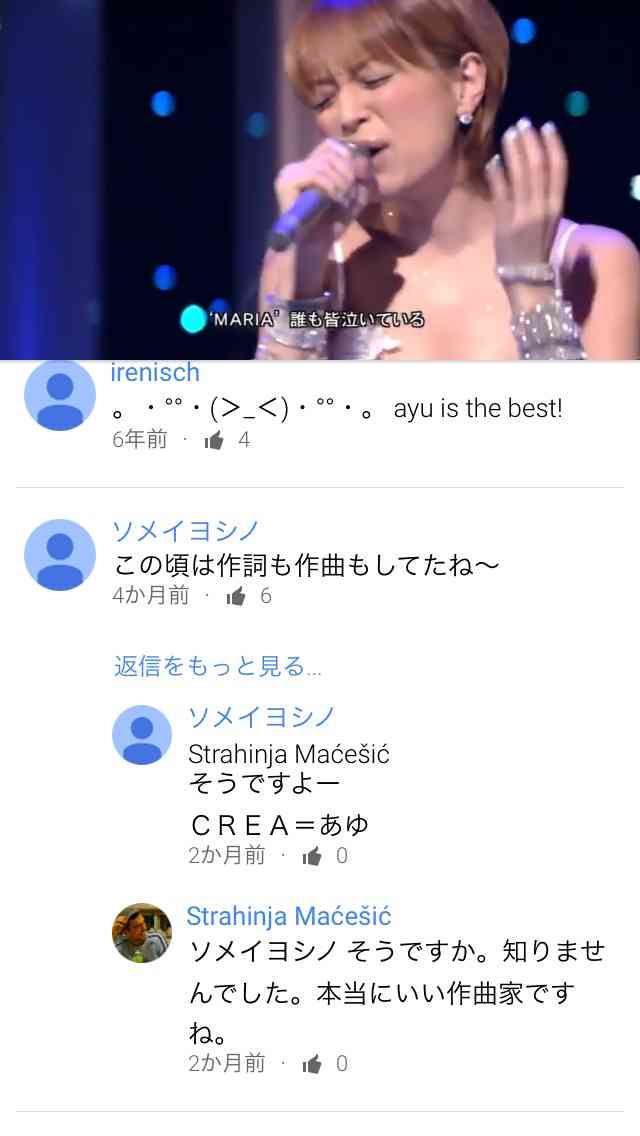
Task: Open ソメイヨシノ username in the reply
Action: (x=262, y=717)
